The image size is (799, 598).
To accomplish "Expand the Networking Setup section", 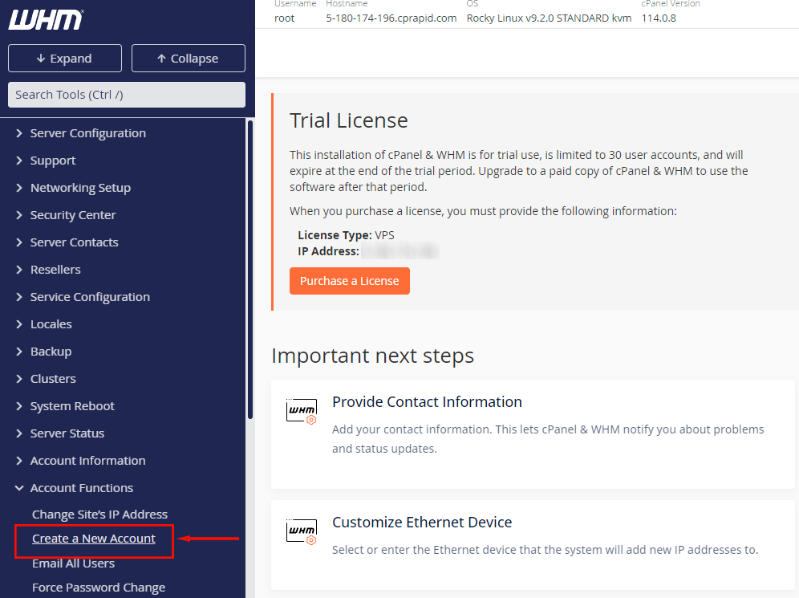I will (80, 188).
